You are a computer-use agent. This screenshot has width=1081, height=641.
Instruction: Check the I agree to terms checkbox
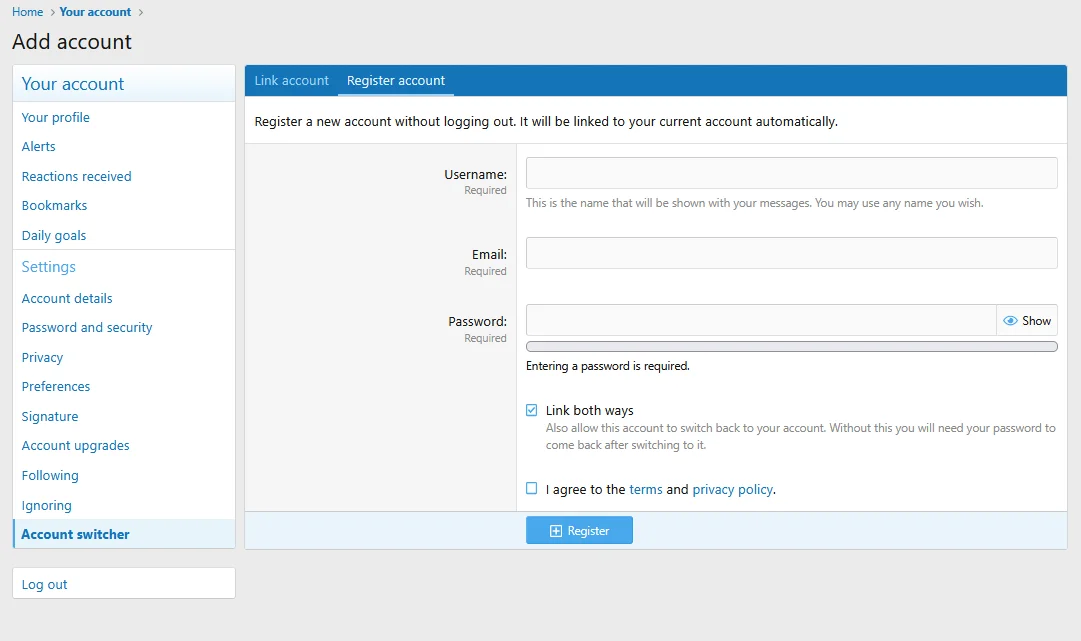tap(532, 489)
